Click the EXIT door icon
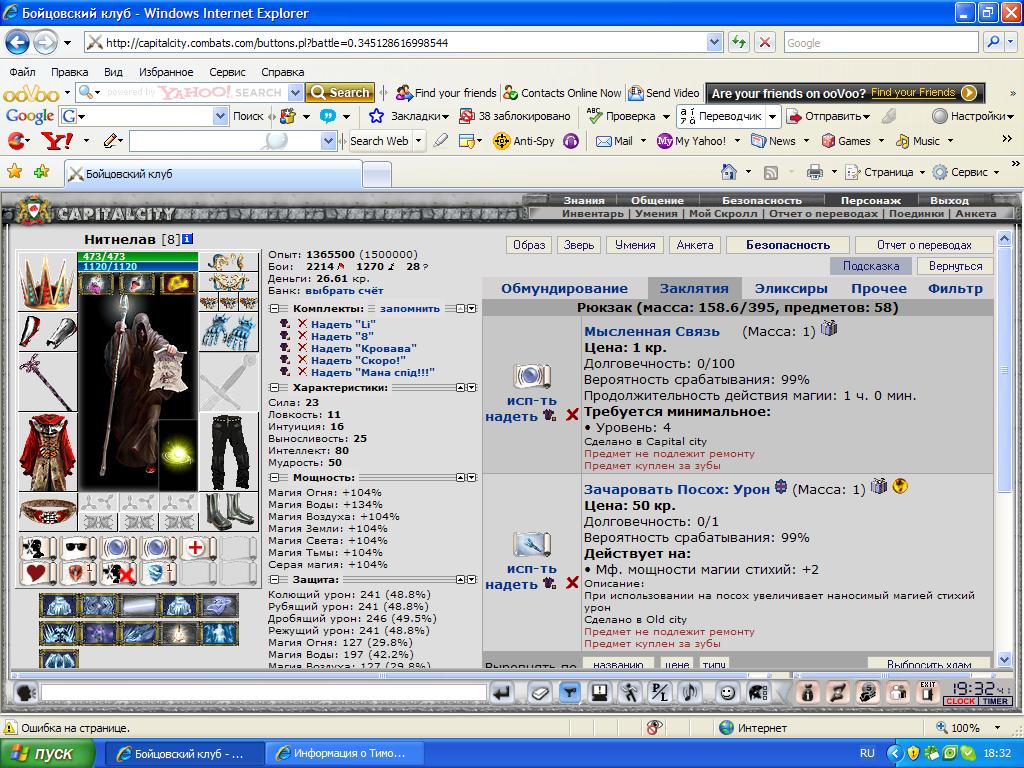 927,692
